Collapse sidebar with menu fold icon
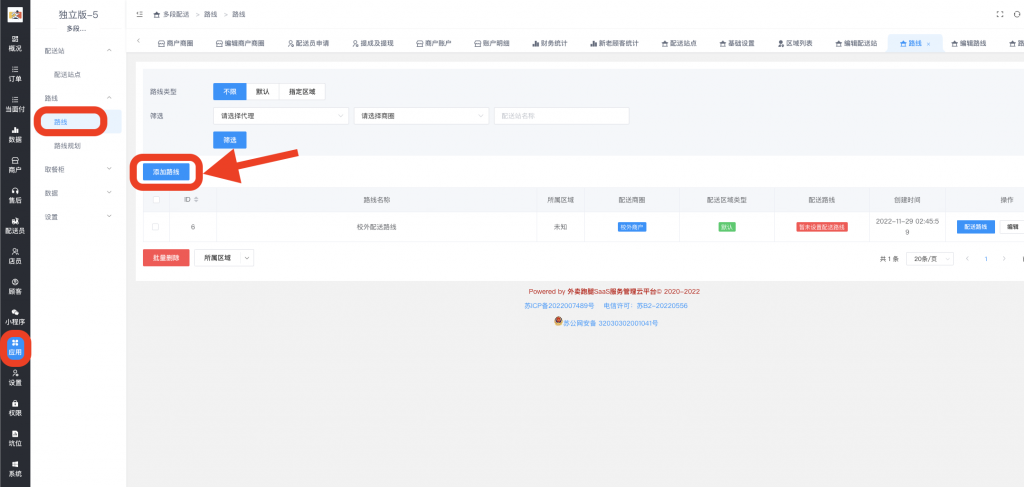The height and width of the screenshot is (487, 1024). click(140, 14)
